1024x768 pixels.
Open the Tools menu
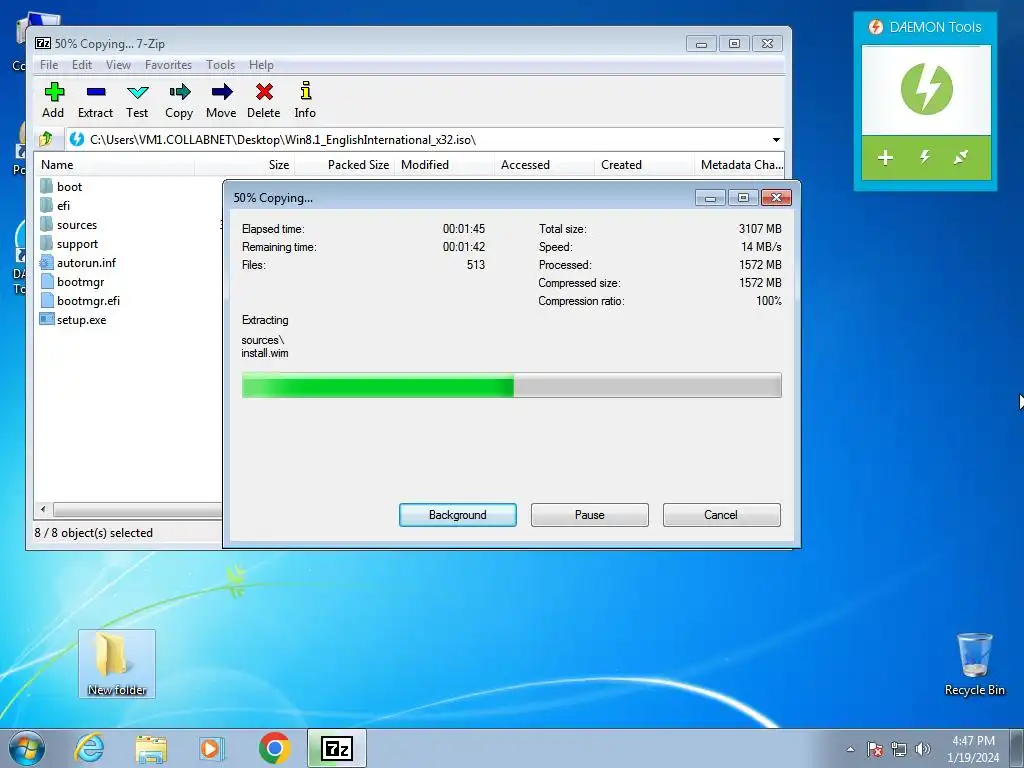(220, 65)
